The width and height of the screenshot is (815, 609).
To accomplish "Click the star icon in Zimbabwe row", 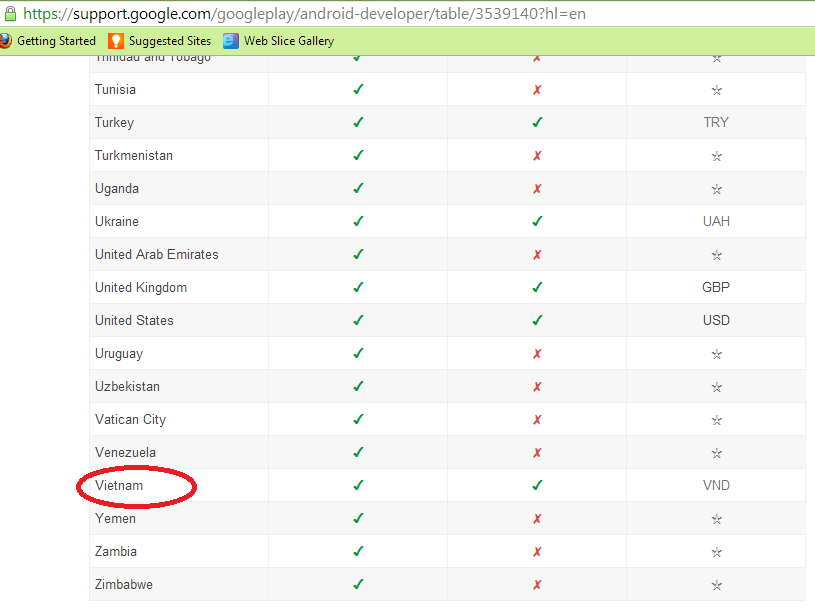I will click(x=716, y=585).
